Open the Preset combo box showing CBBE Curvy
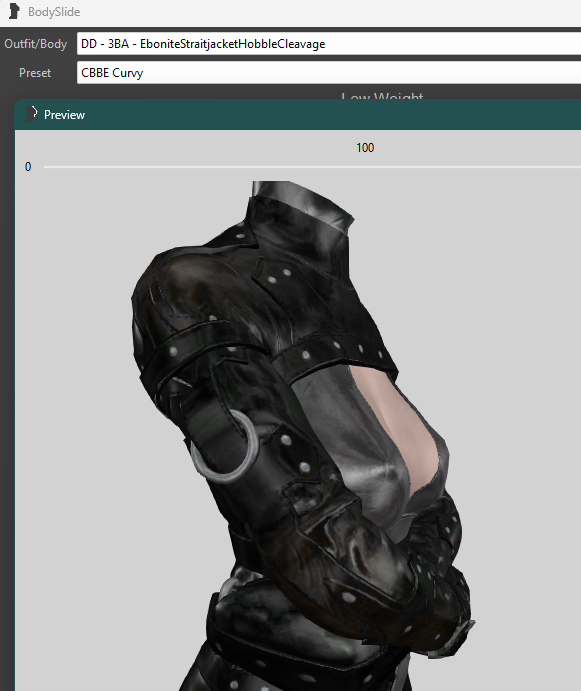 (329, 72)
